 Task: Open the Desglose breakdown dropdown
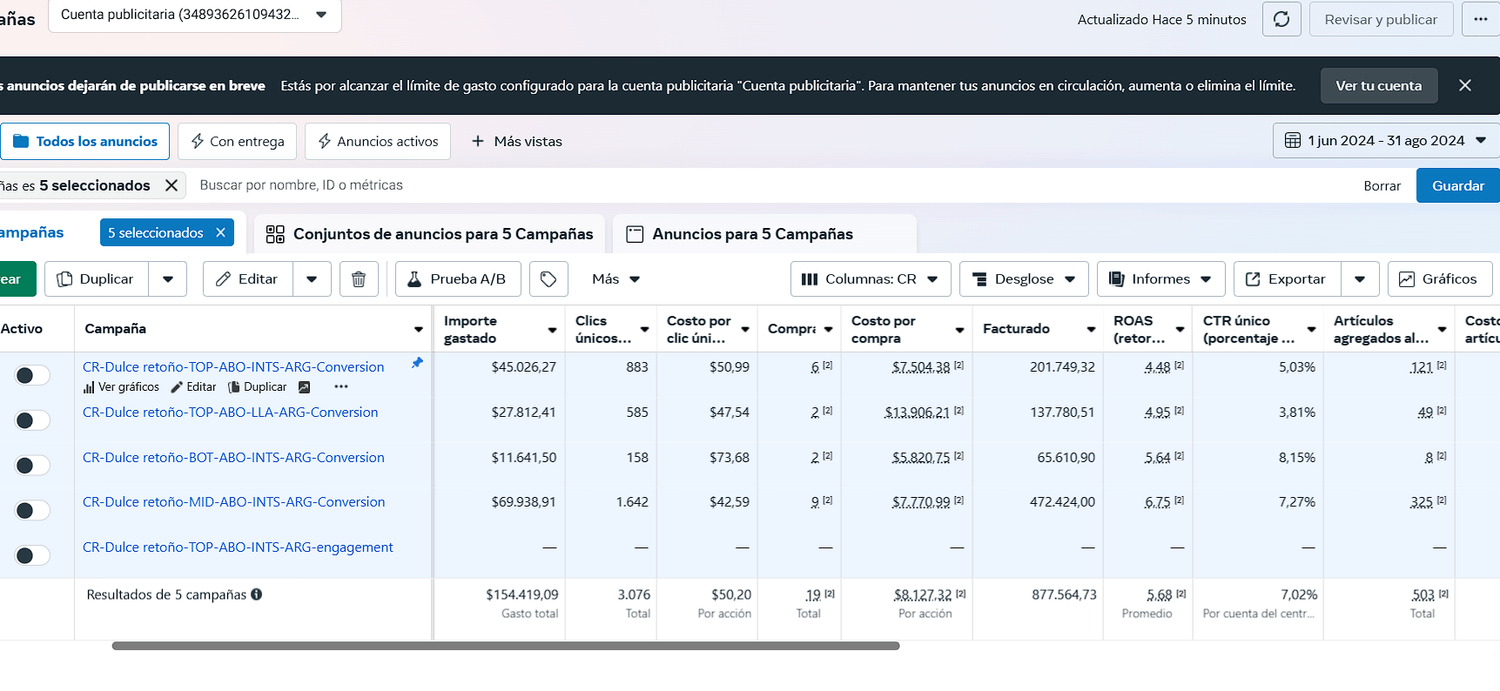1023,279
